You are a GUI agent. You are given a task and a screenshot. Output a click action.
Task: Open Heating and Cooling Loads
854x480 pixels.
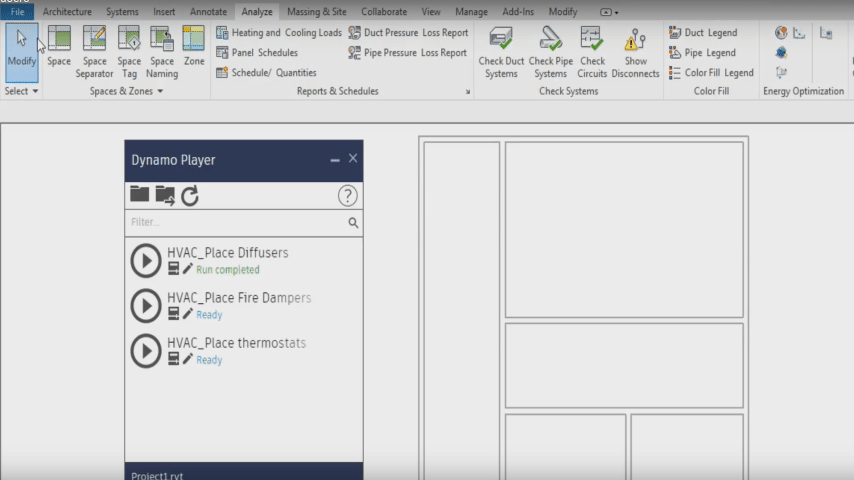[x=279, y=33]
